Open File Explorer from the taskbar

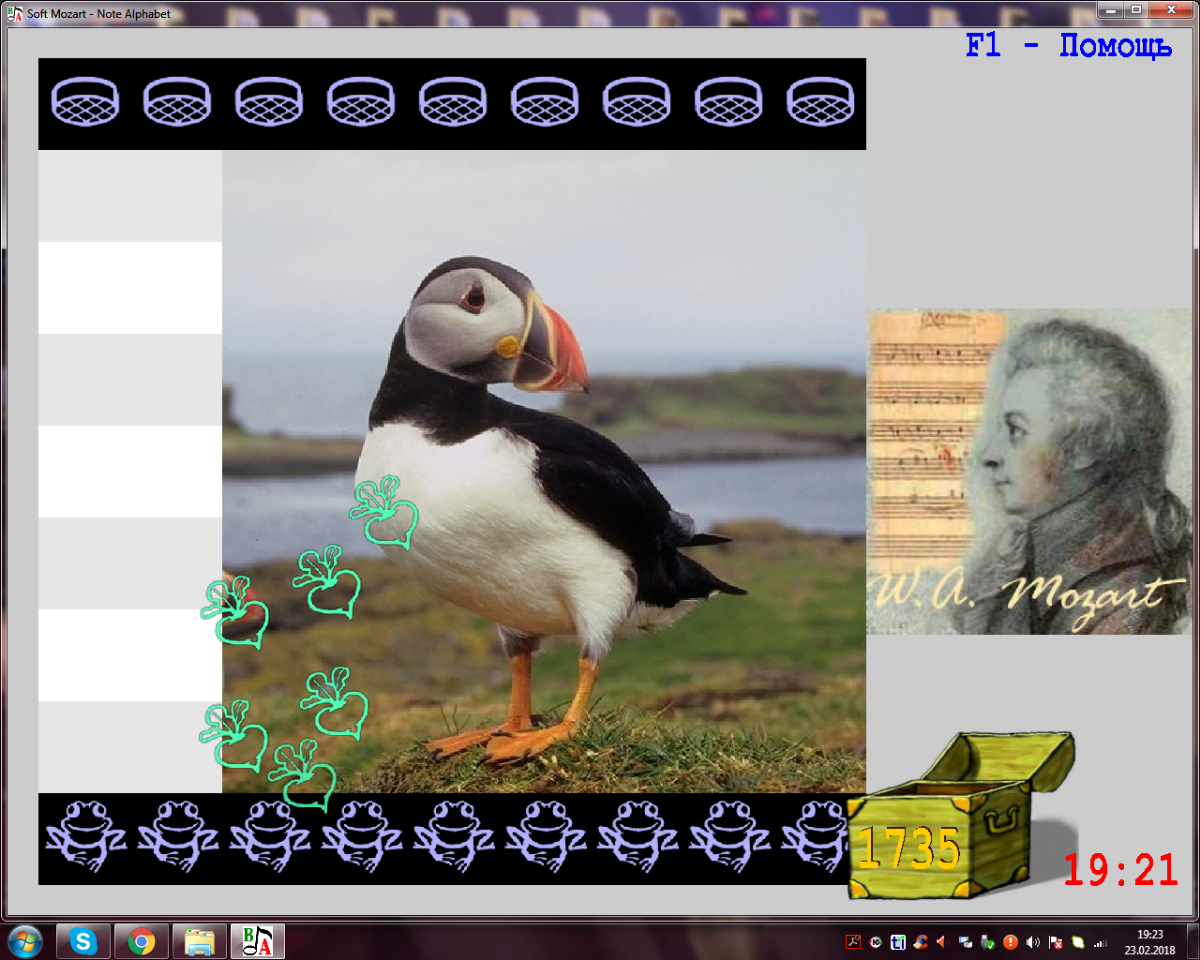point(199,941)
